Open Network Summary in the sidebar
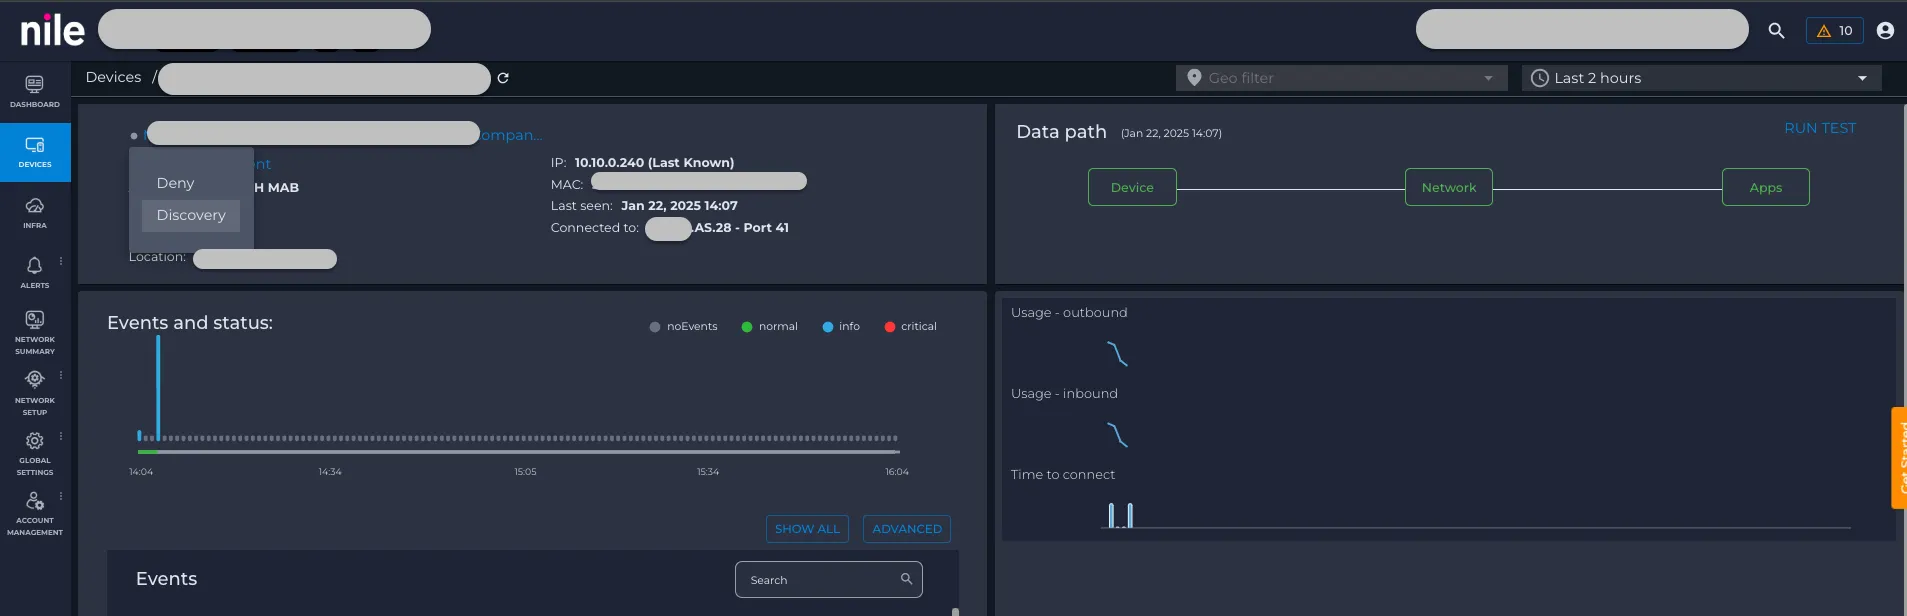This screenshot has height=616, width=1907. 35,332
